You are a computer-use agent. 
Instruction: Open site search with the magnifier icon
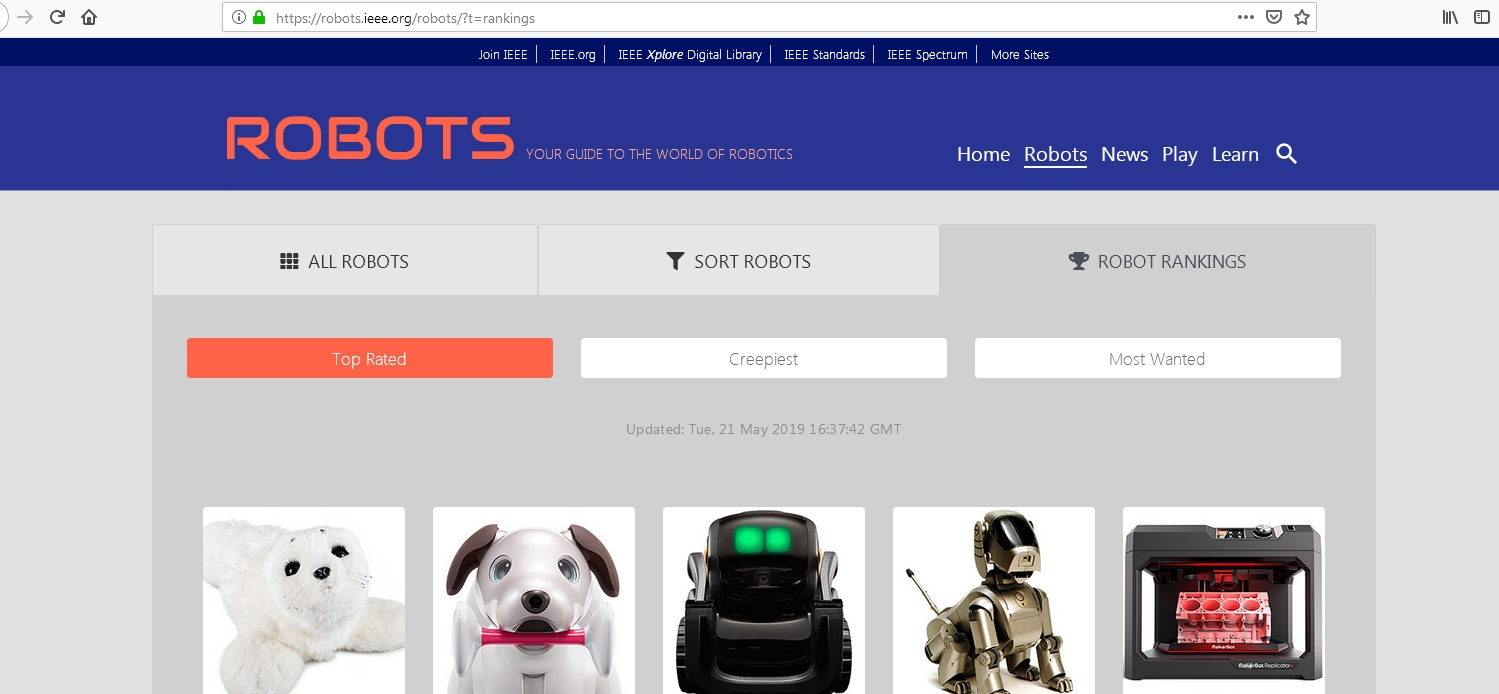(x=1287, y=154)
